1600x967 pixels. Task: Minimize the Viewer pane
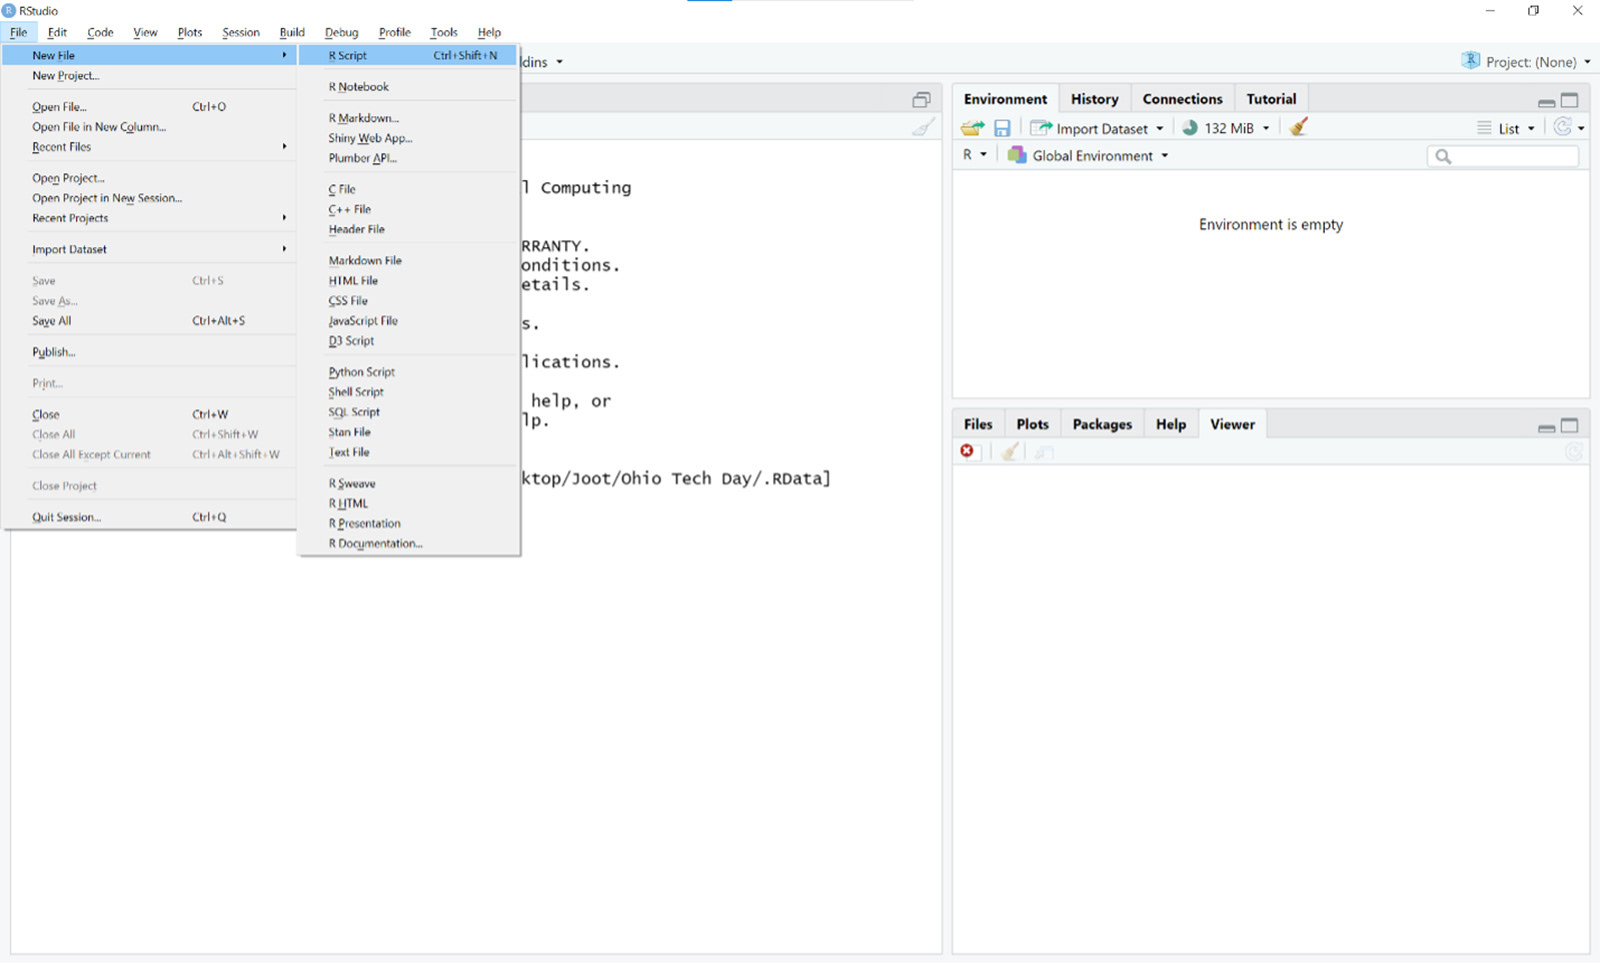click(x=1546, y=427)
